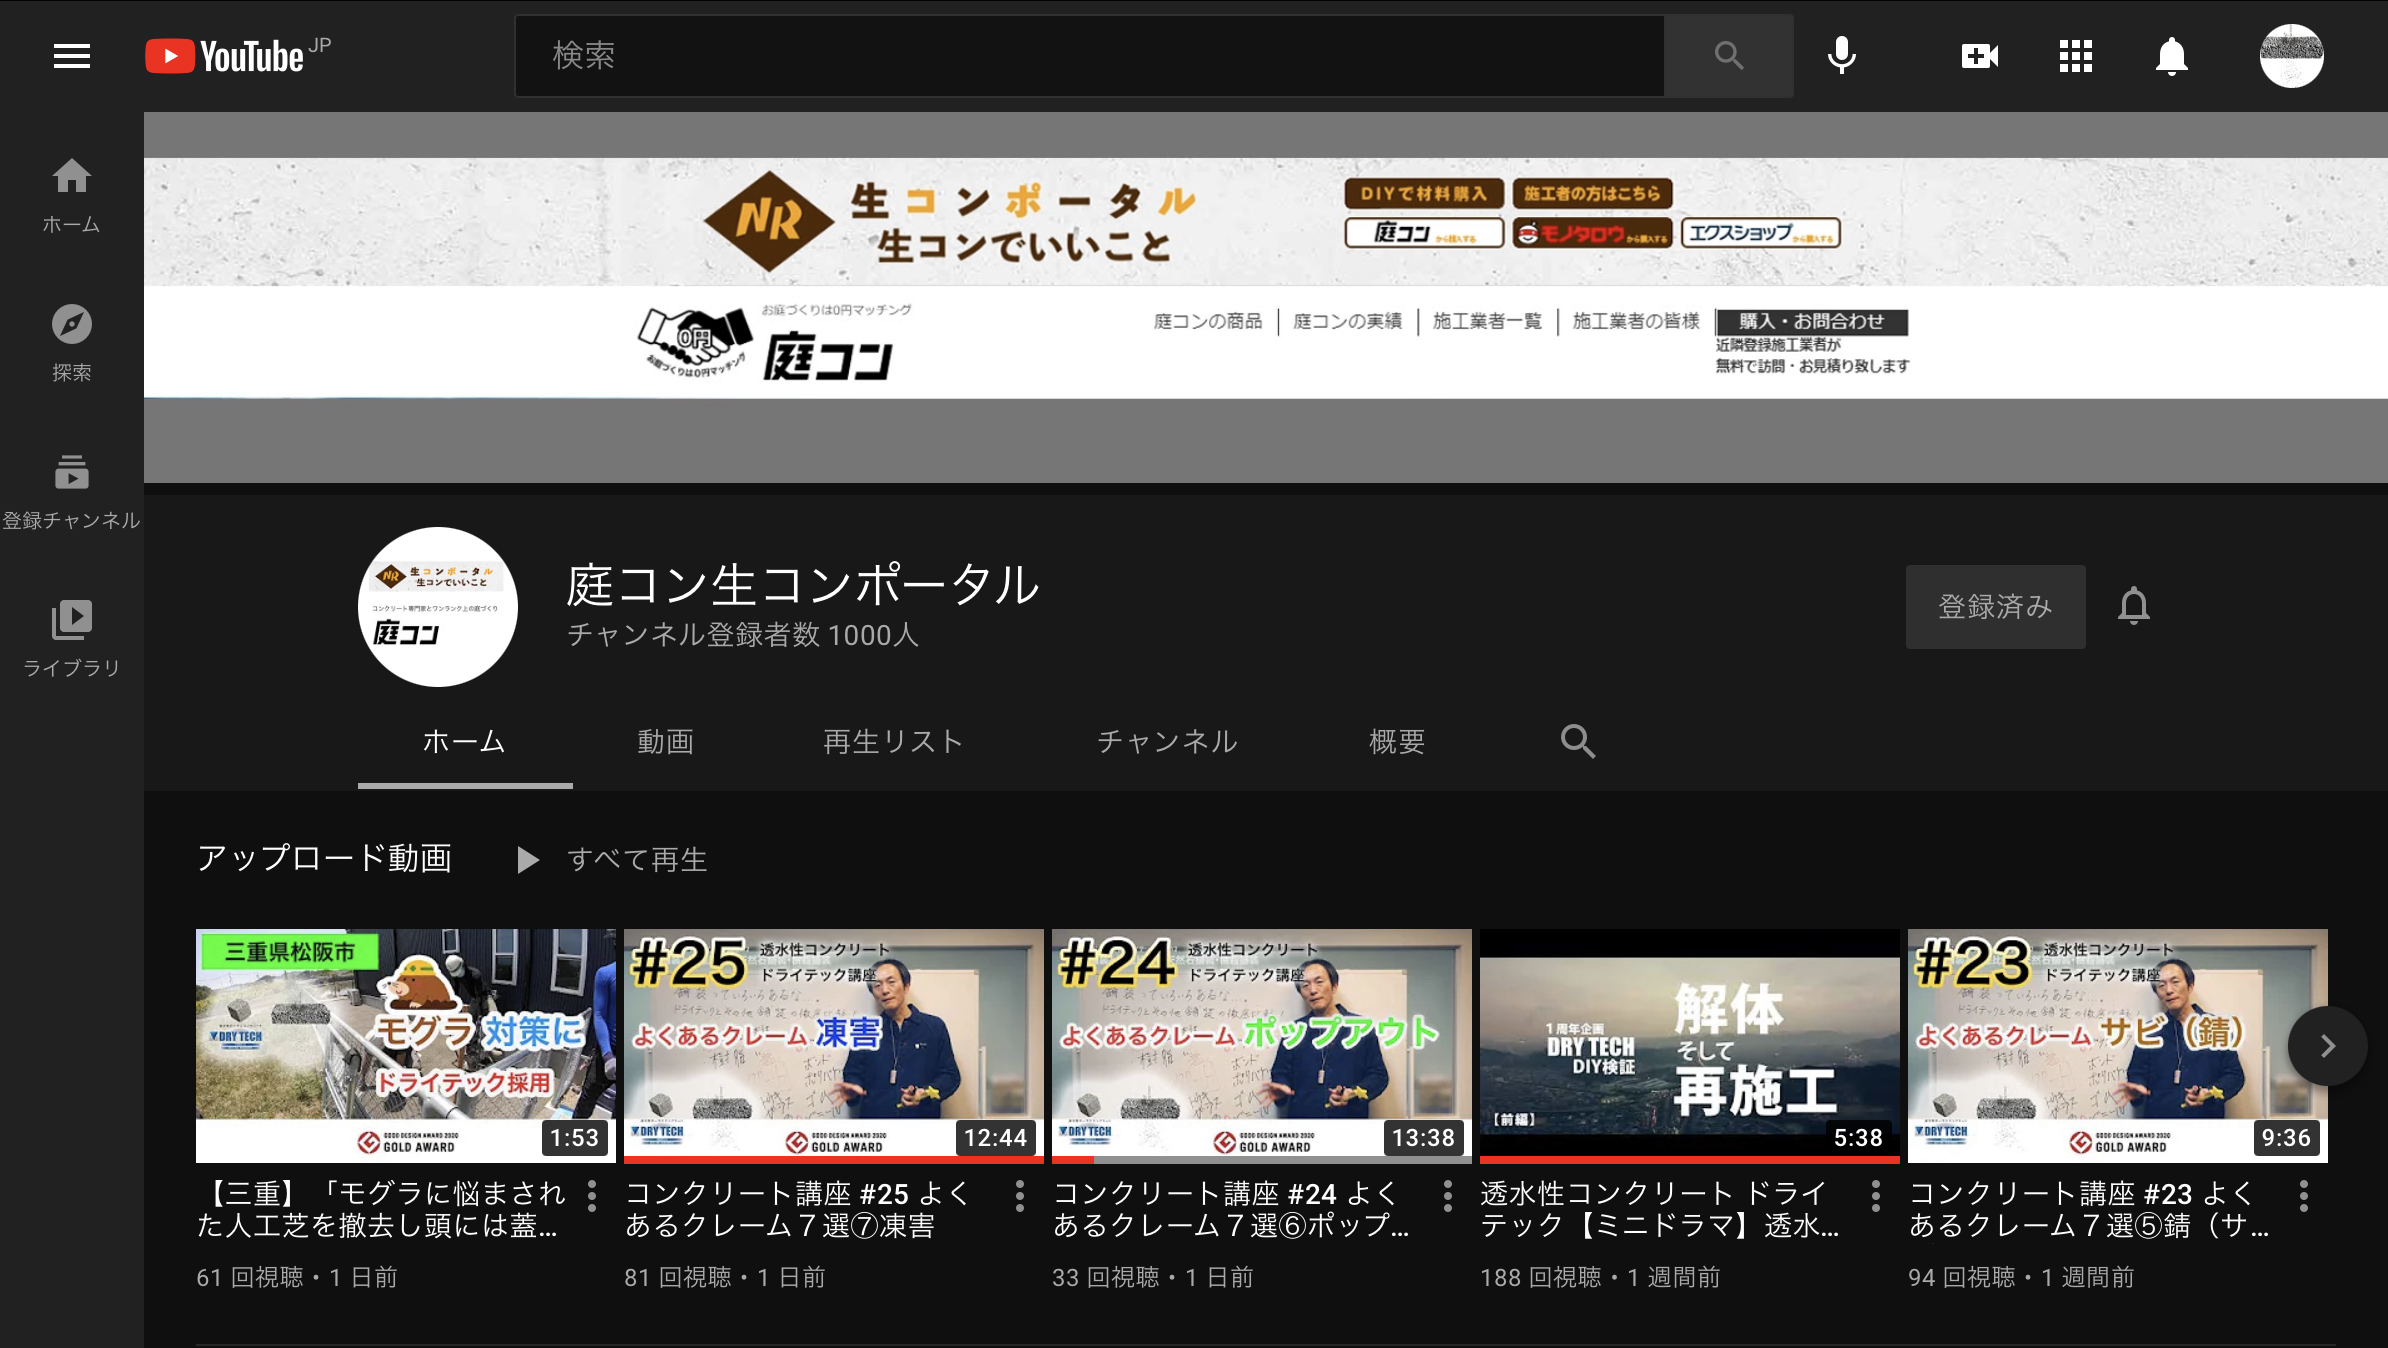
Task: Open the hamburger guide menu
Action: [x=72, y=56]
